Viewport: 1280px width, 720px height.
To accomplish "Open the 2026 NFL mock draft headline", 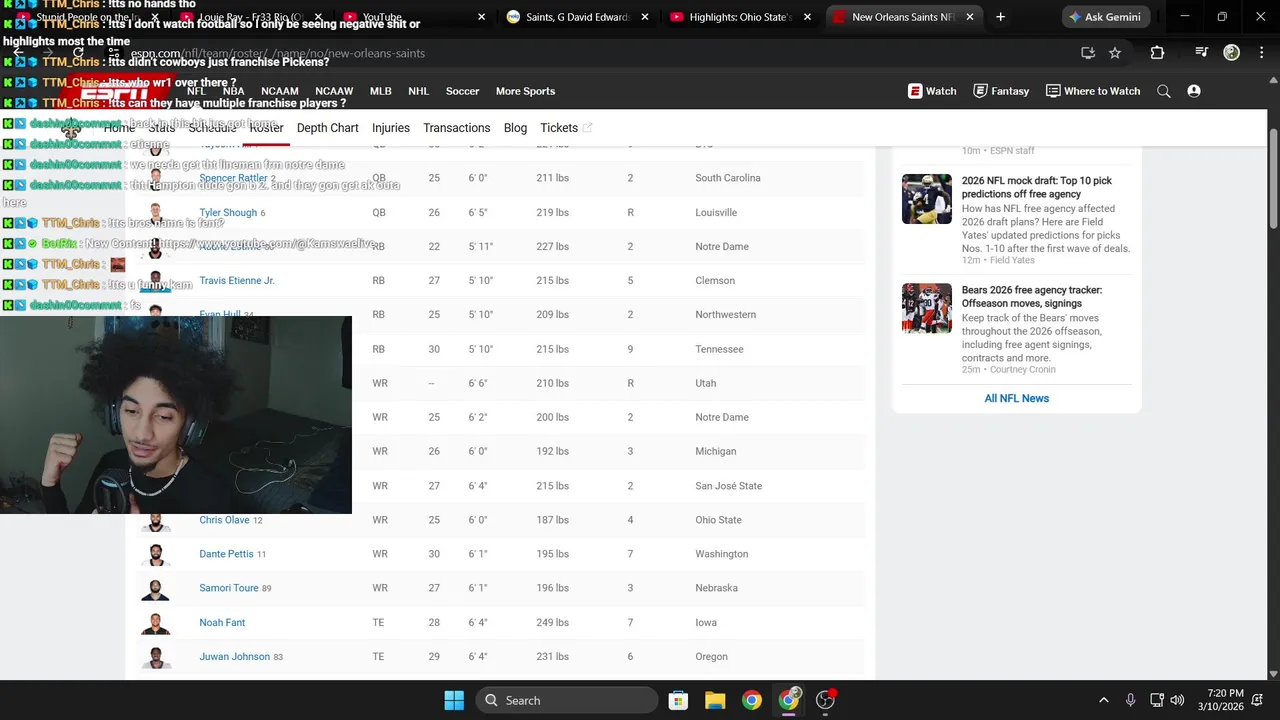I will 1037,187.
